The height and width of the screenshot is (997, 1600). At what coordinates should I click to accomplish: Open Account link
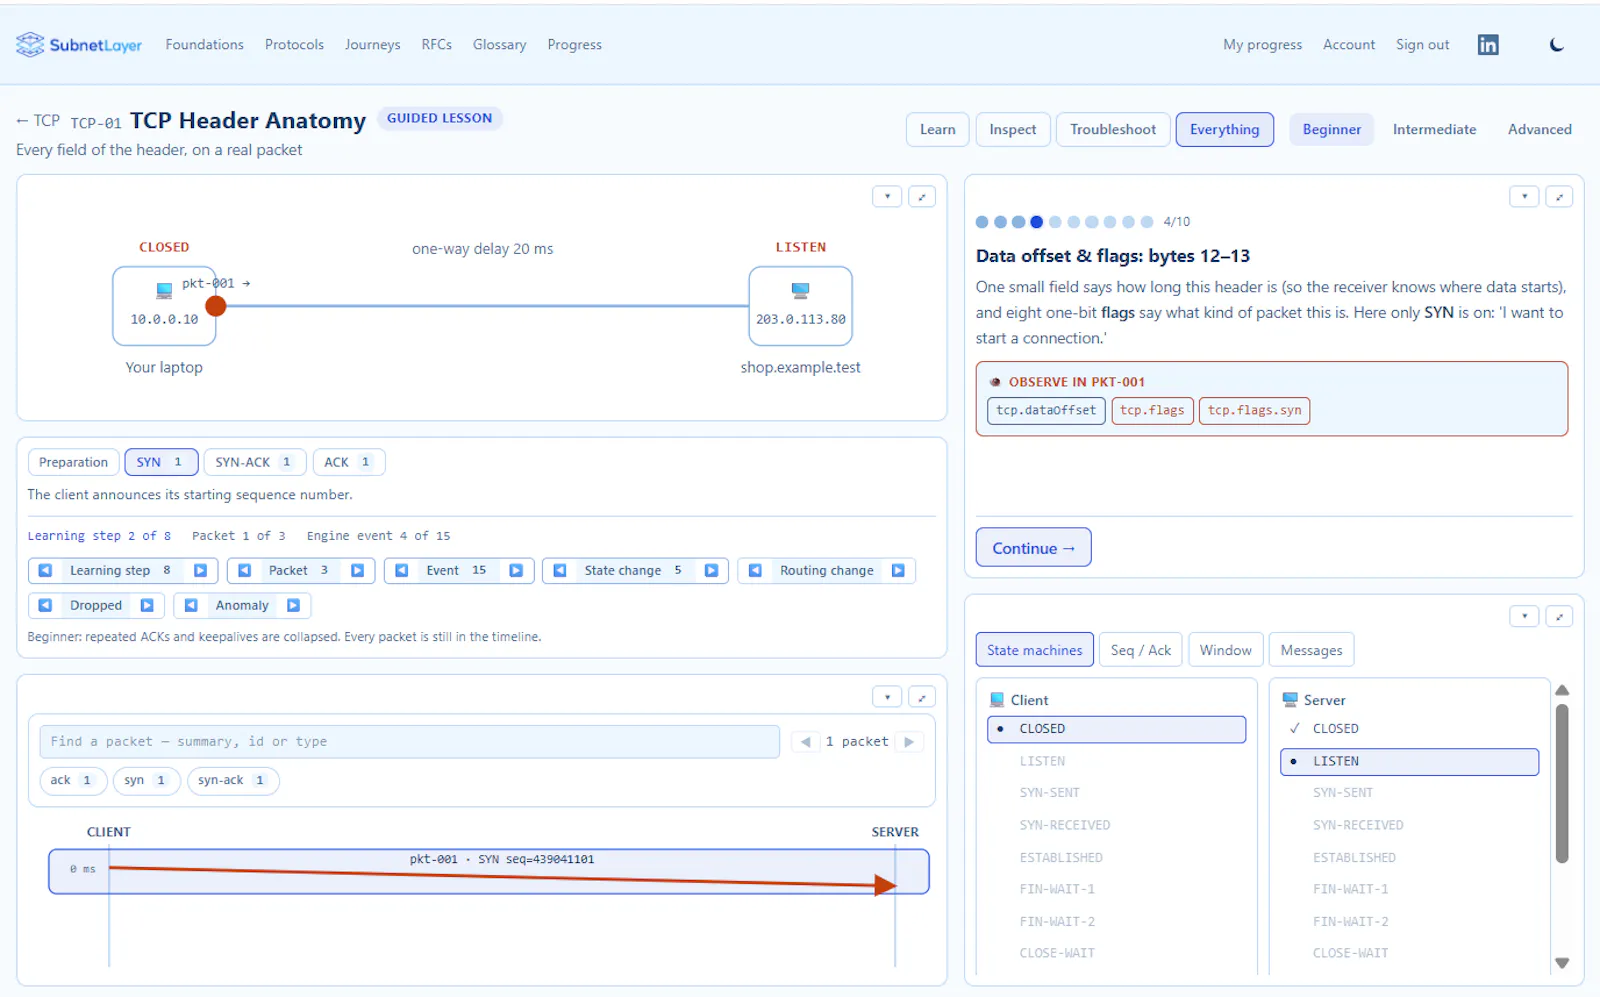1349,45
